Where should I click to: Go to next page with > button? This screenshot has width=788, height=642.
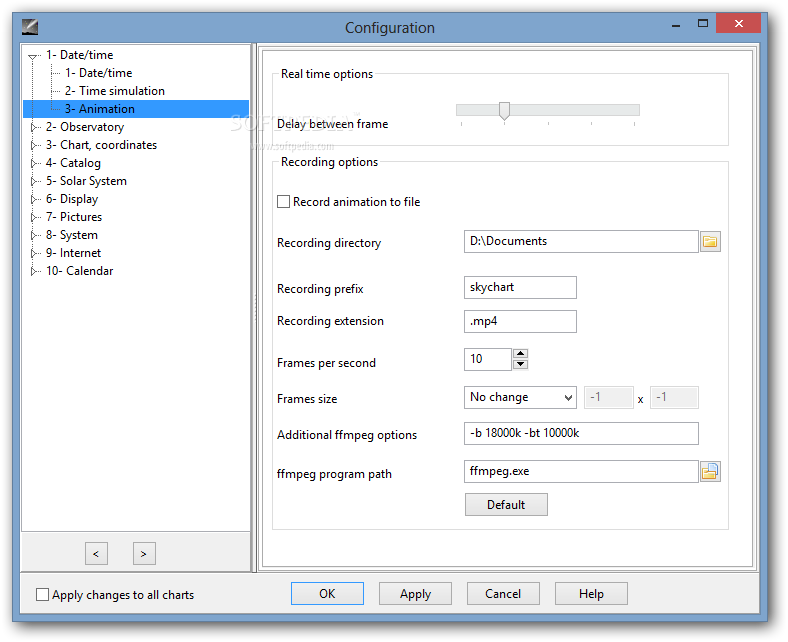coord(144,554)
